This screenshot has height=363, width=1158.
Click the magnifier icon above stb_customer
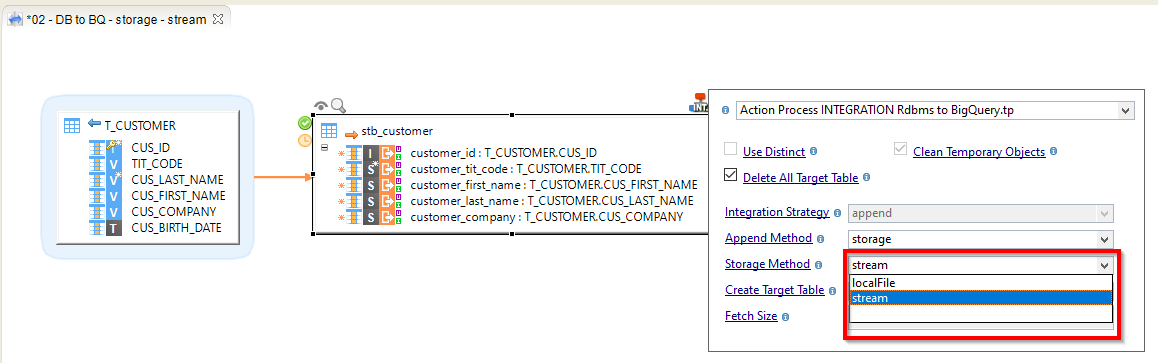point(338,106)
